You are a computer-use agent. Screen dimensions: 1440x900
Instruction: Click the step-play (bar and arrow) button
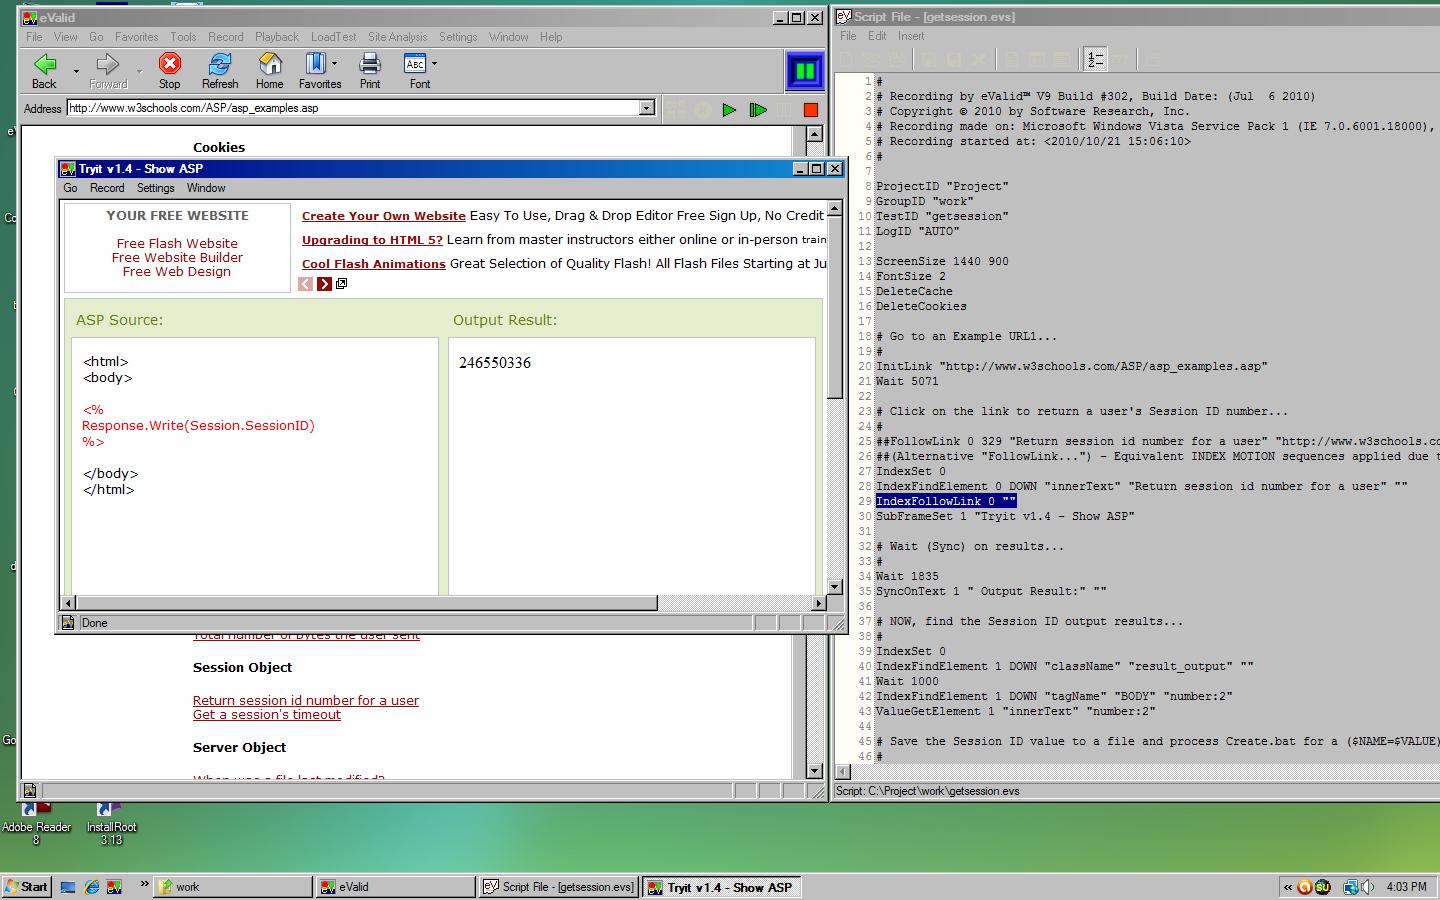(758, 110)
